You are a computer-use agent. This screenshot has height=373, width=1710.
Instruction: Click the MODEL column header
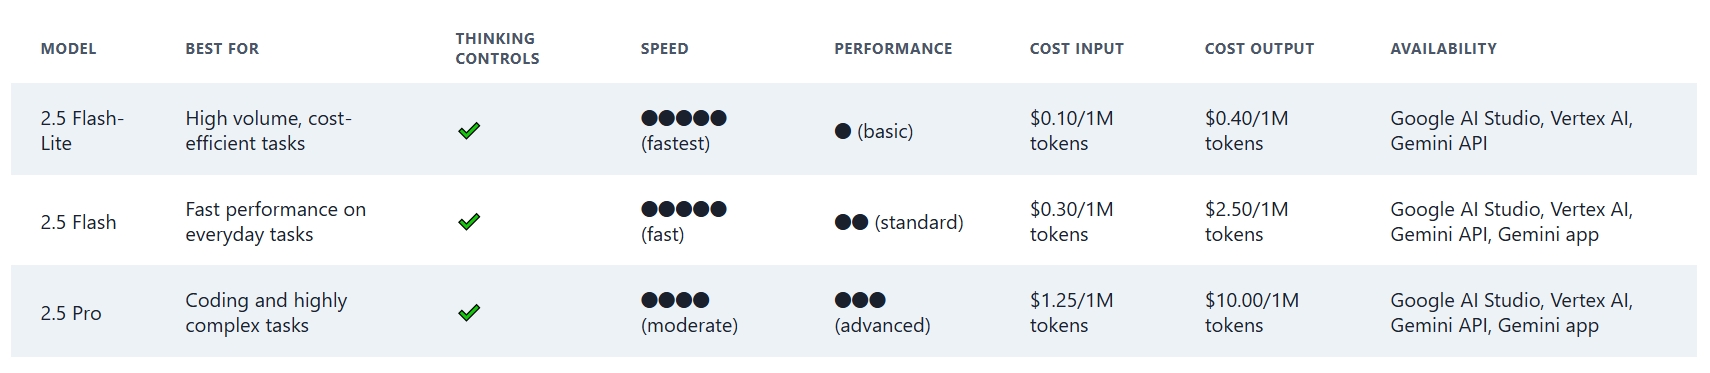tap(69, 48)
